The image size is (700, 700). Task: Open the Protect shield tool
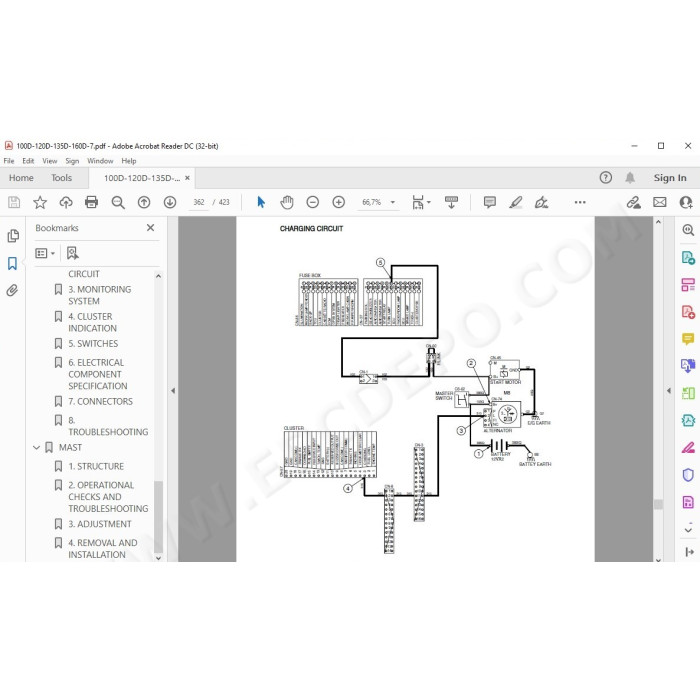tap(688, 475)
